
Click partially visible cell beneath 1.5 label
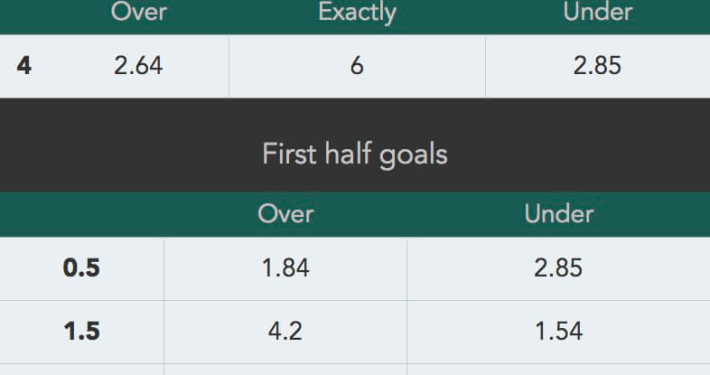(x=82, y=370)
